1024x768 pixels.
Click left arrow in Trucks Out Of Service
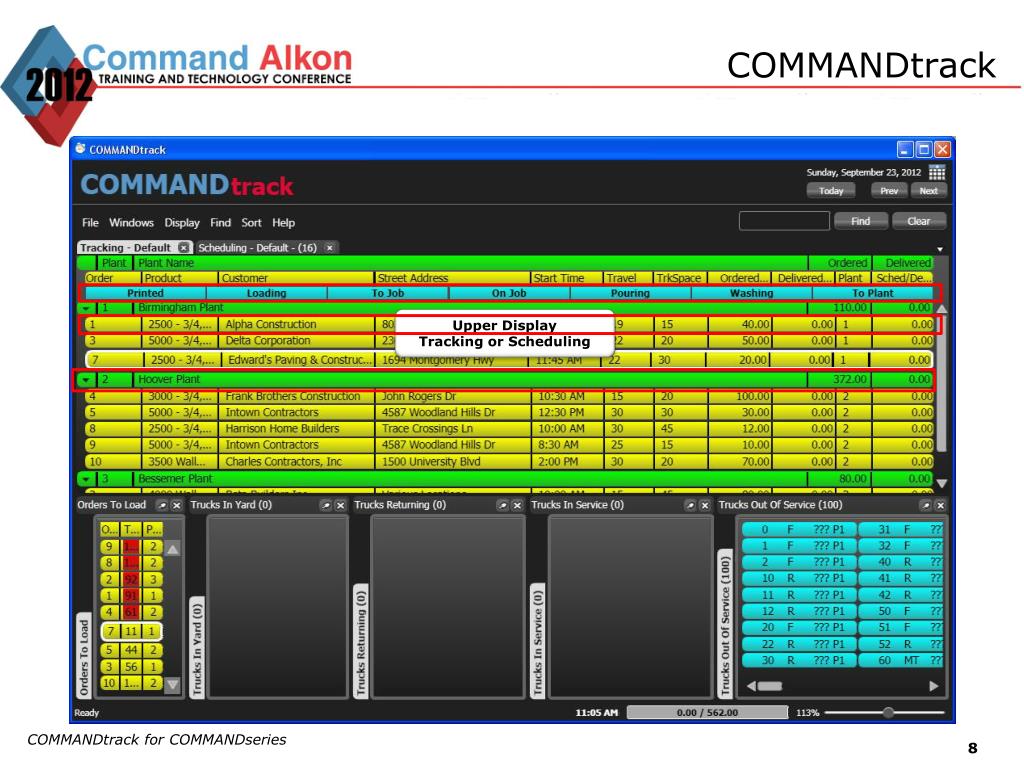click(x=751, y=686)
